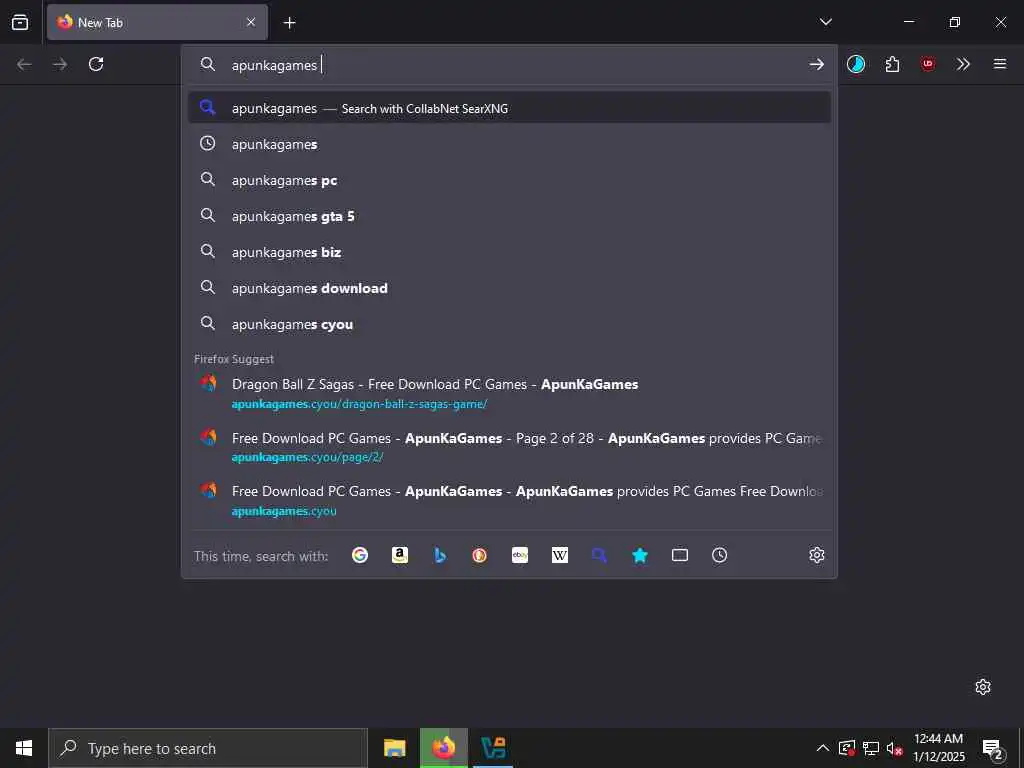
Task: Search with the Bing engine icon
Action: 440,555
